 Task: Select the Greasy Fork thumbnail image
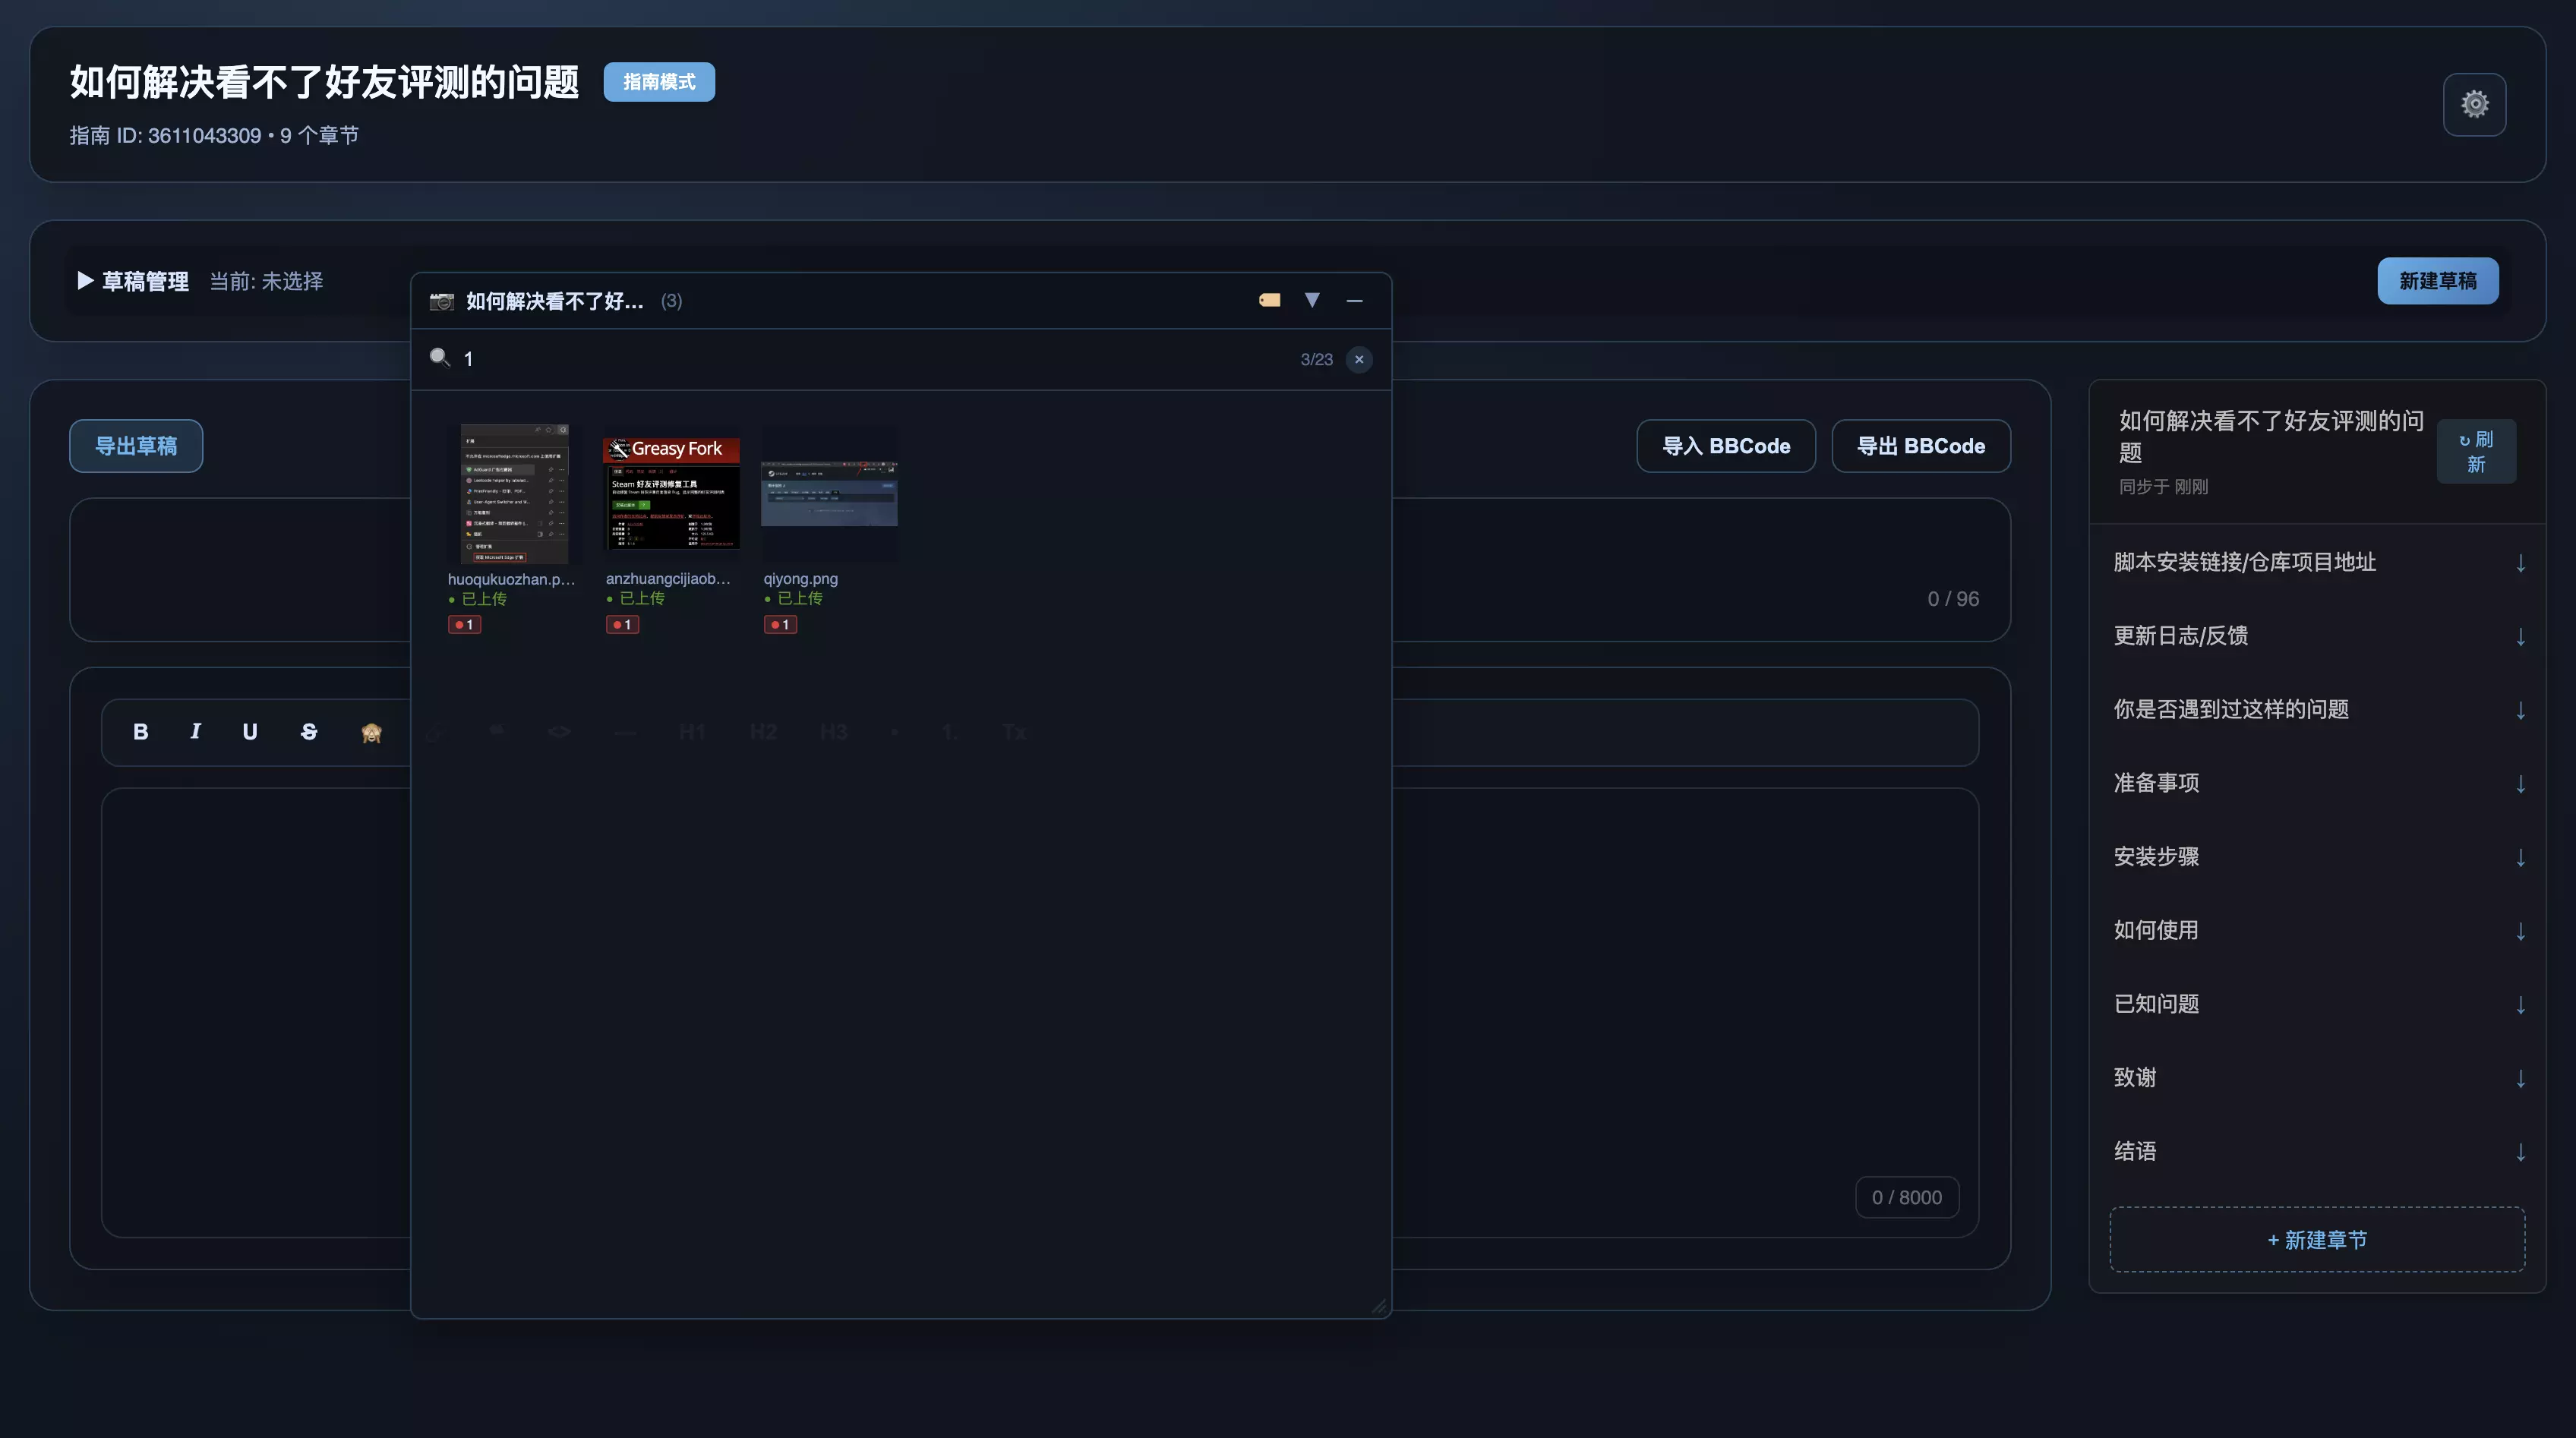pyautogui.click(x=671, y=493)
